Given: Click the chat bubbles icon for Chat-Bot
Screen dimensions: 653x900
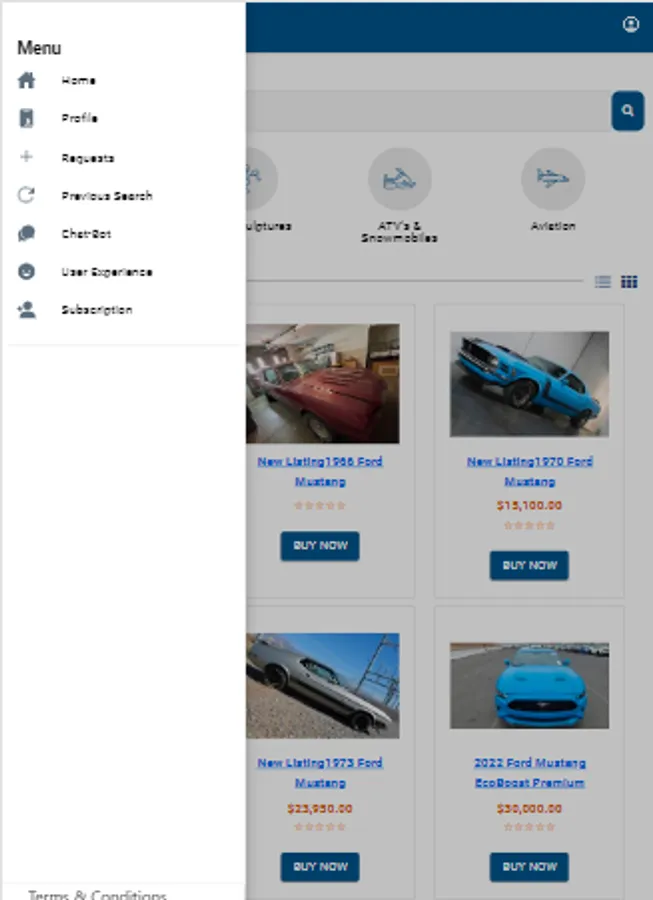Looking at the screenshot, I should [x=26, y=234].
